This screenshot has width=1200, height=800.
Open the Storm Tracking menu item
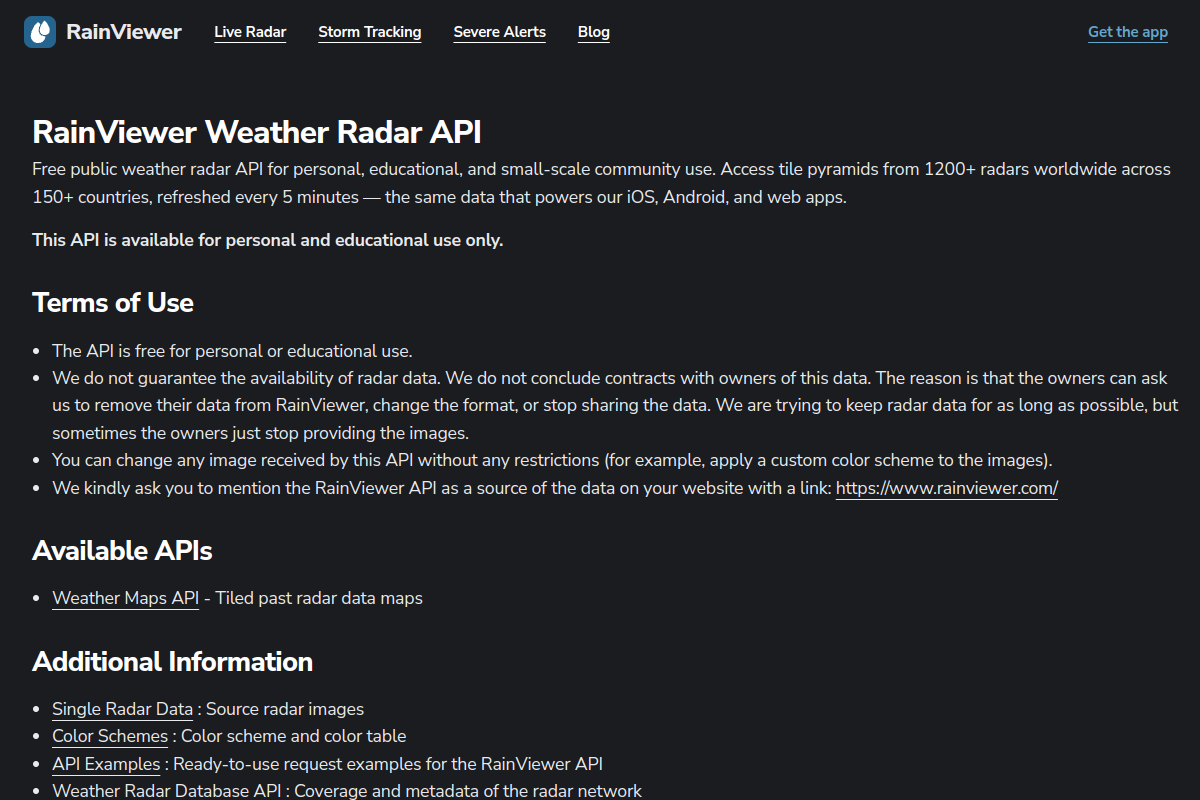(370, 32)
